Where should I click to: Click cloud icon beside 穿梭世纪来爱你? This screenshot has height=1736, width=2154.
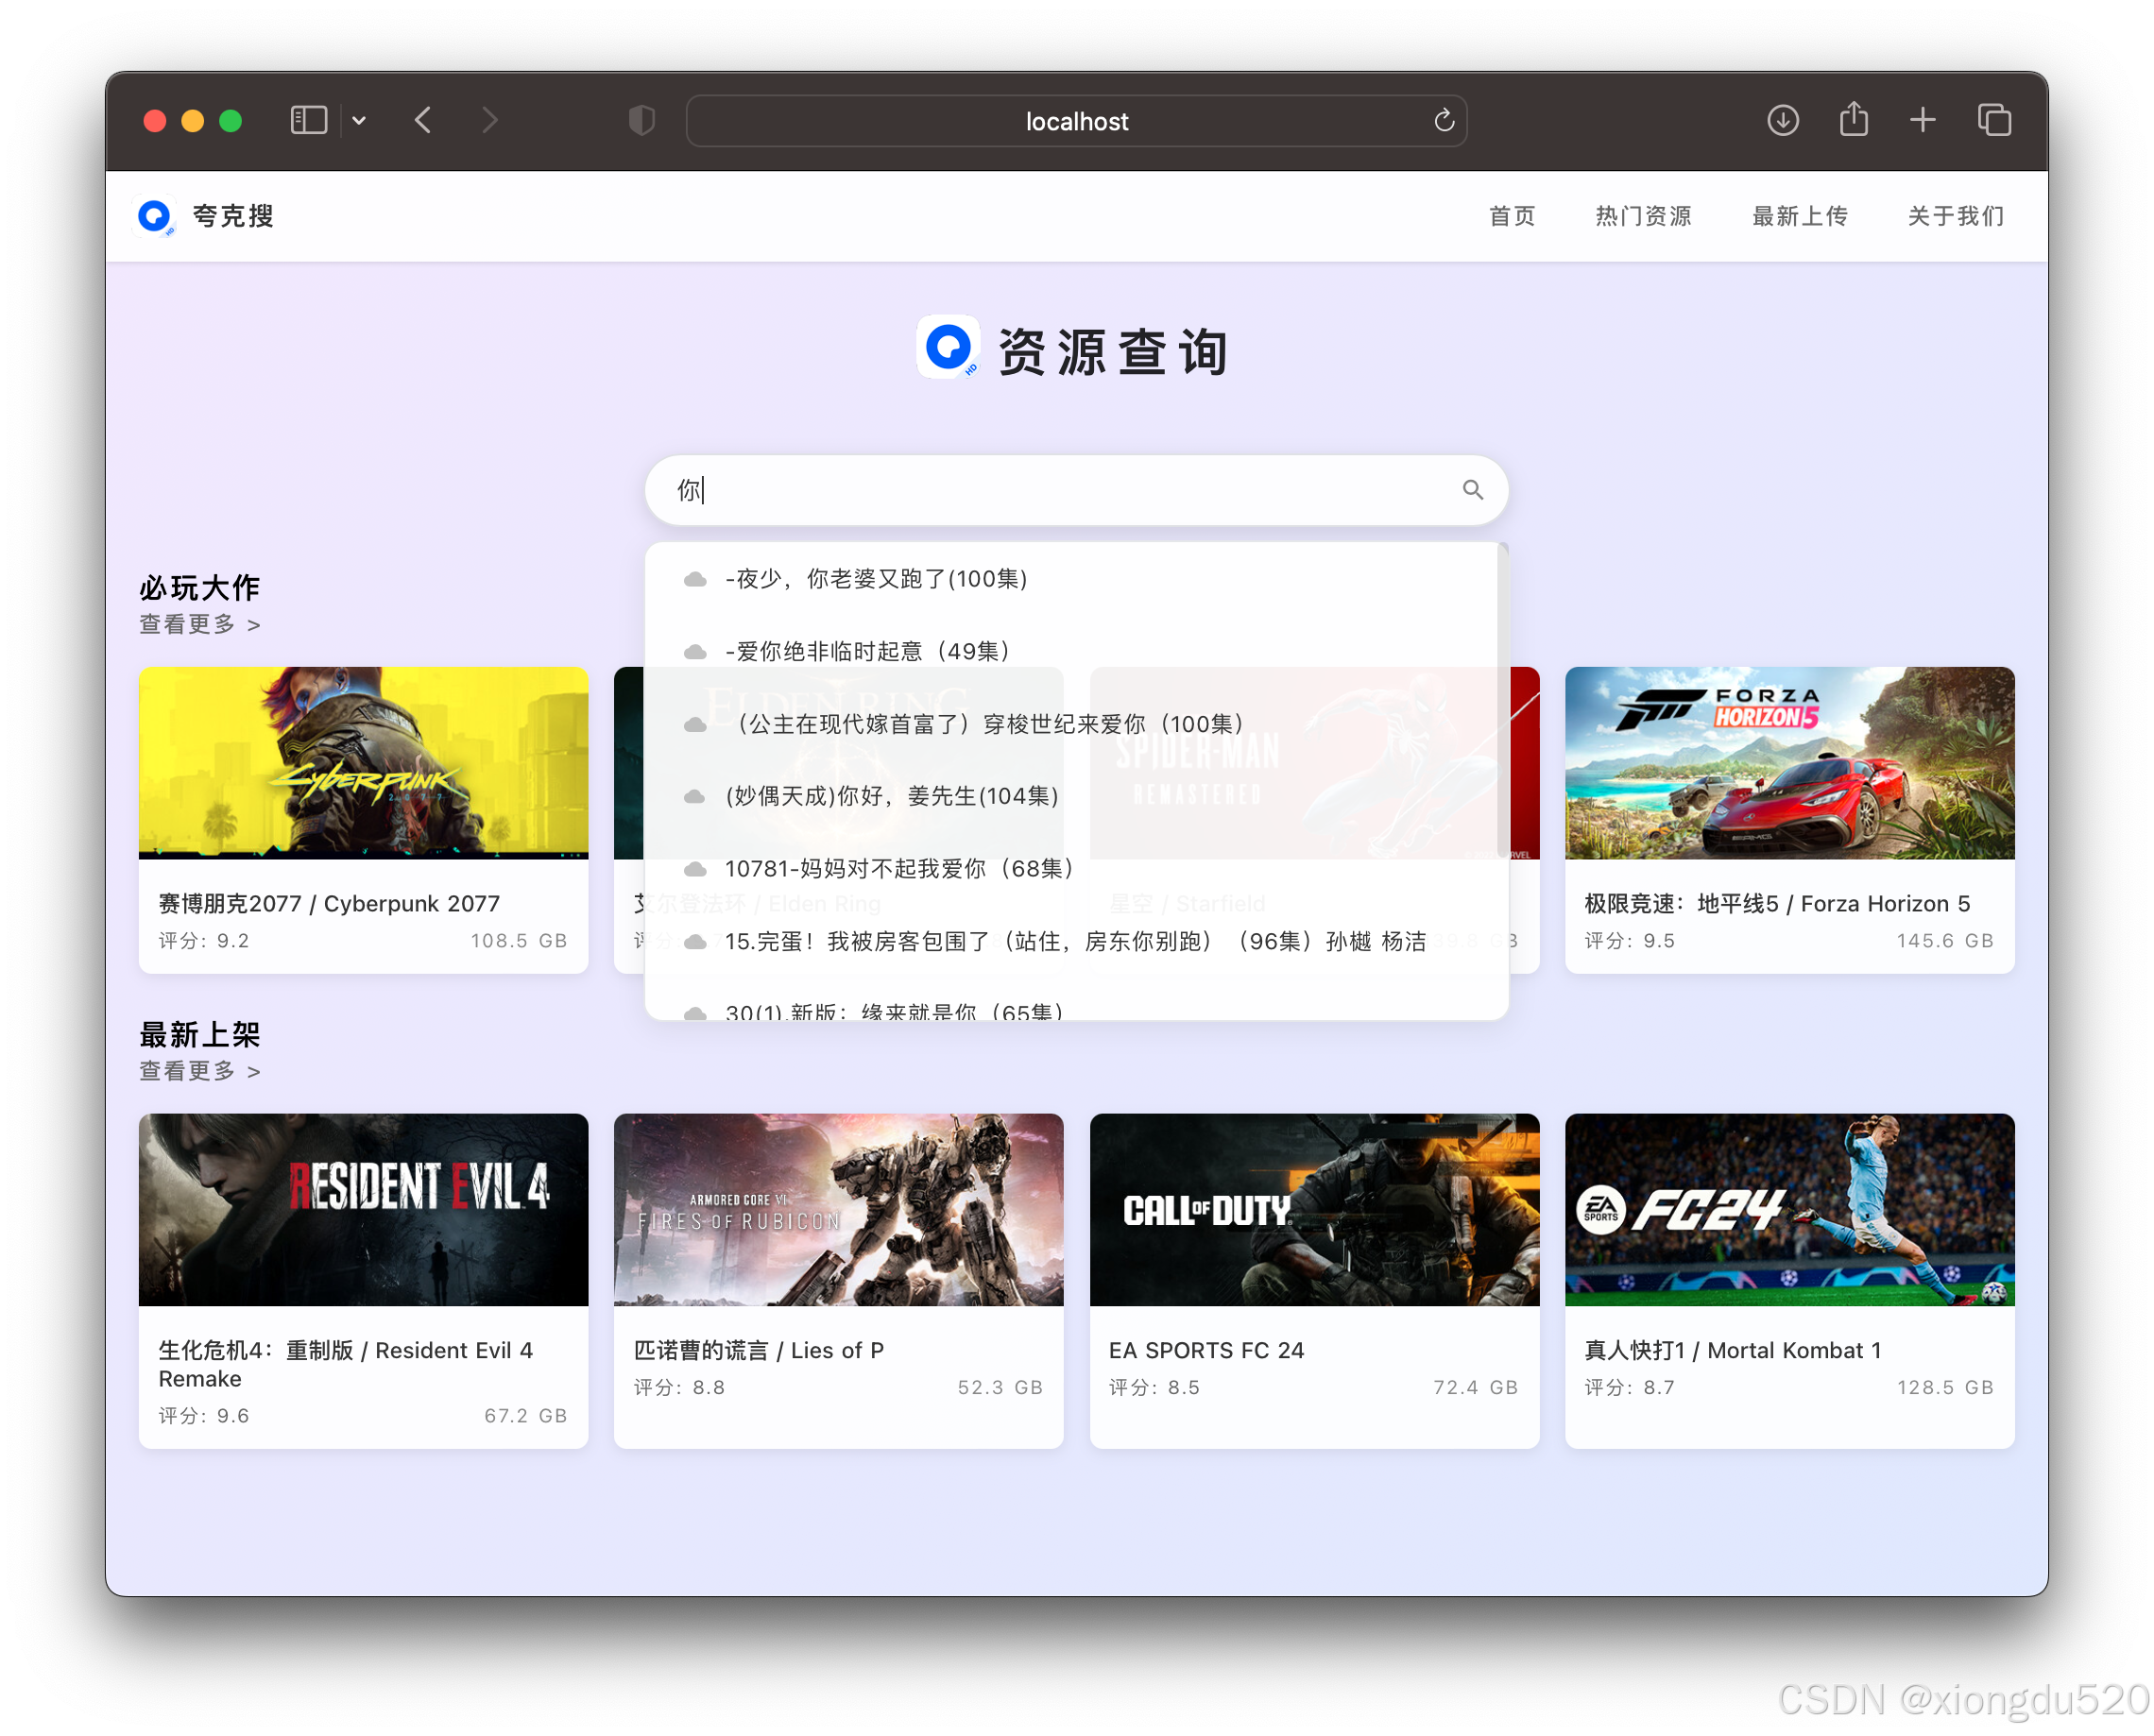pos(695,725)
